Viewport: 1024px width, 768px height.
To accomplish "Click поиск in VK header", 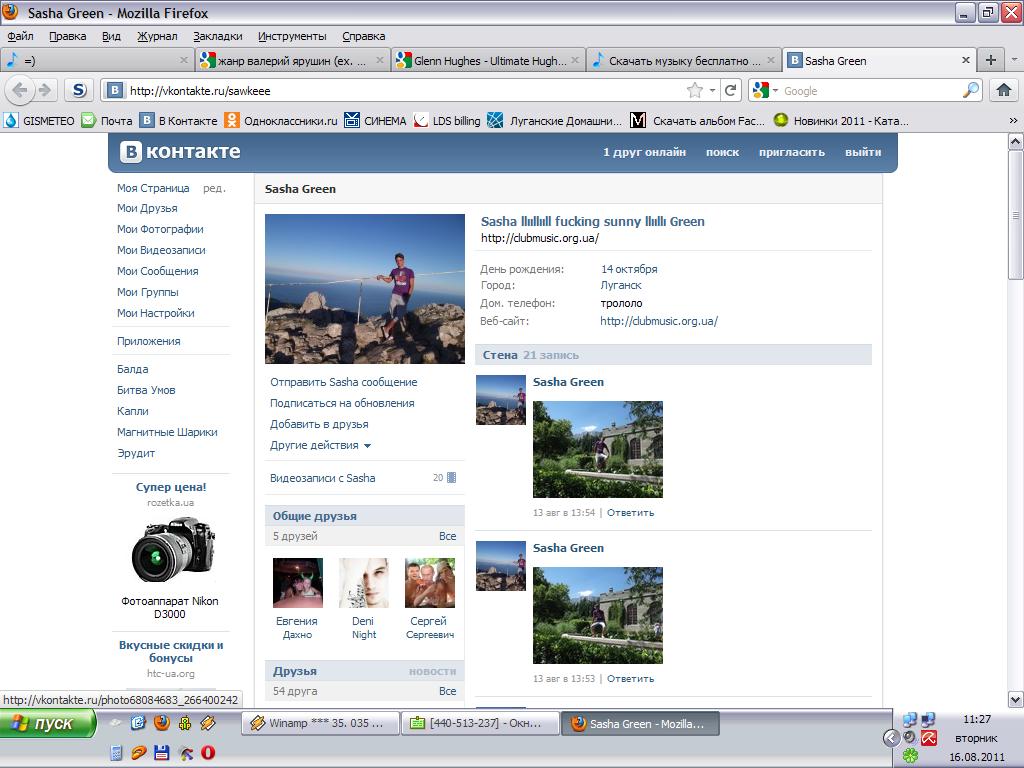I will click(x=722, y=152).
